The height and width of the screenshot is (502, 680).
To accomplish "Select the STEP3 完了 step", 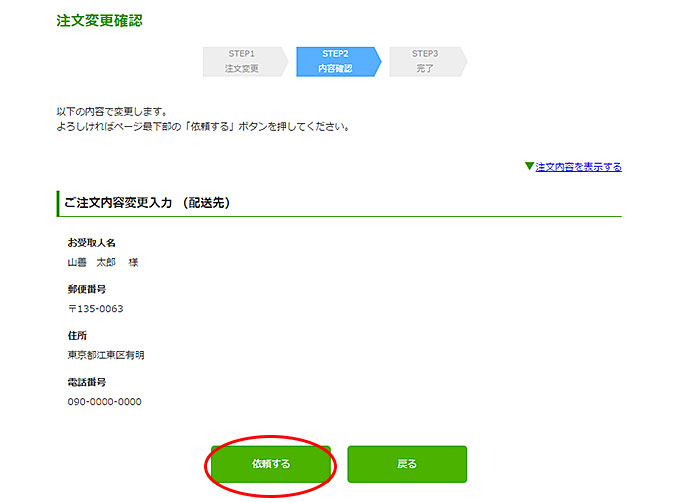I will click(x=426, y=61).
